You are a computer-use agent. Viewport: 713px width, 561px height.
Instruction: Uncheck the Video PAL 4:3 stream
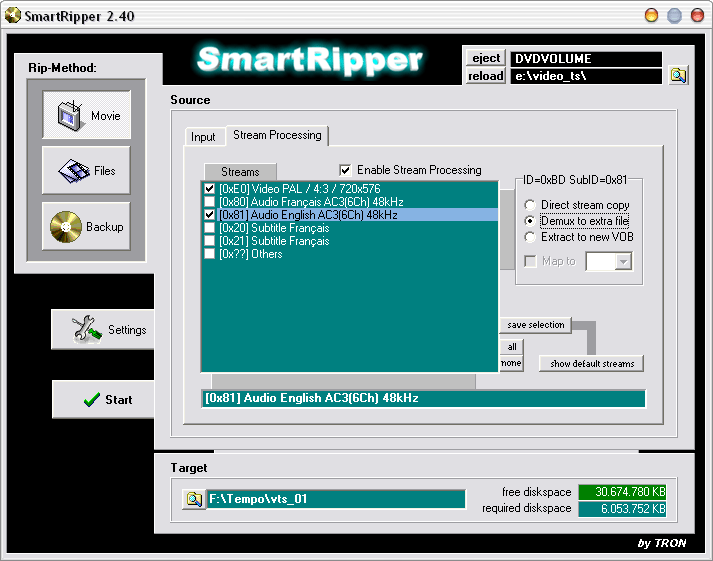click(209, 189)
